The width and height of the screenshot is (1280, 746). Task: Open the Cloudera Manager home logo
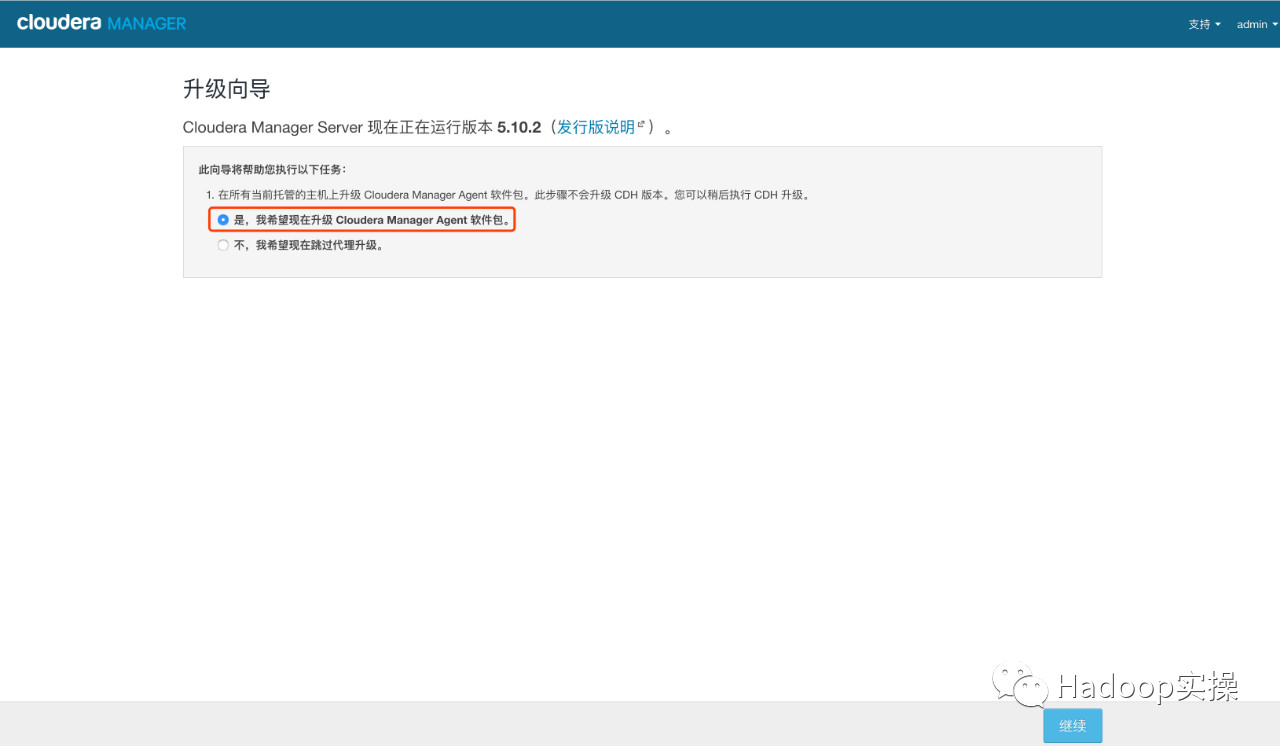pos(101,23)
